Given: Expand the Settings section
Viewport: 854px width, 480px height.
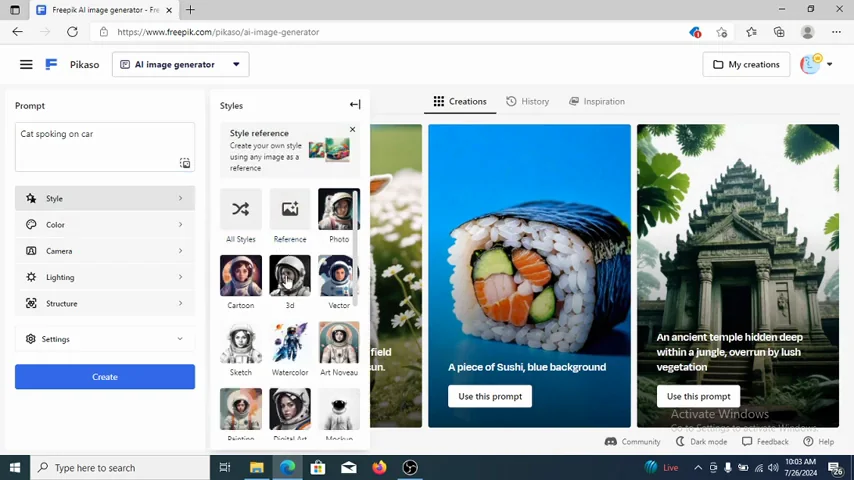Looking at the screenshot, I should 105,339.
